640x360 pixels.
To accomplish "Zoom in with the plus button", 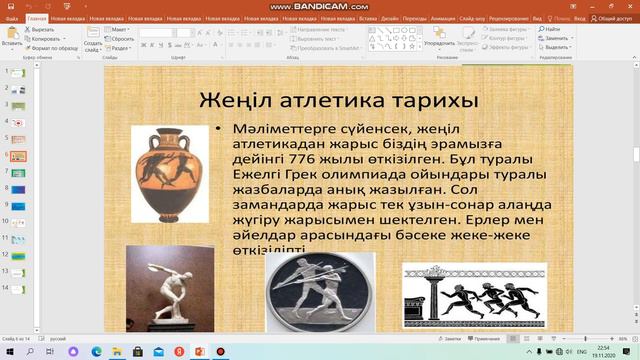I will pyautogui.click(x=612, y=339).
